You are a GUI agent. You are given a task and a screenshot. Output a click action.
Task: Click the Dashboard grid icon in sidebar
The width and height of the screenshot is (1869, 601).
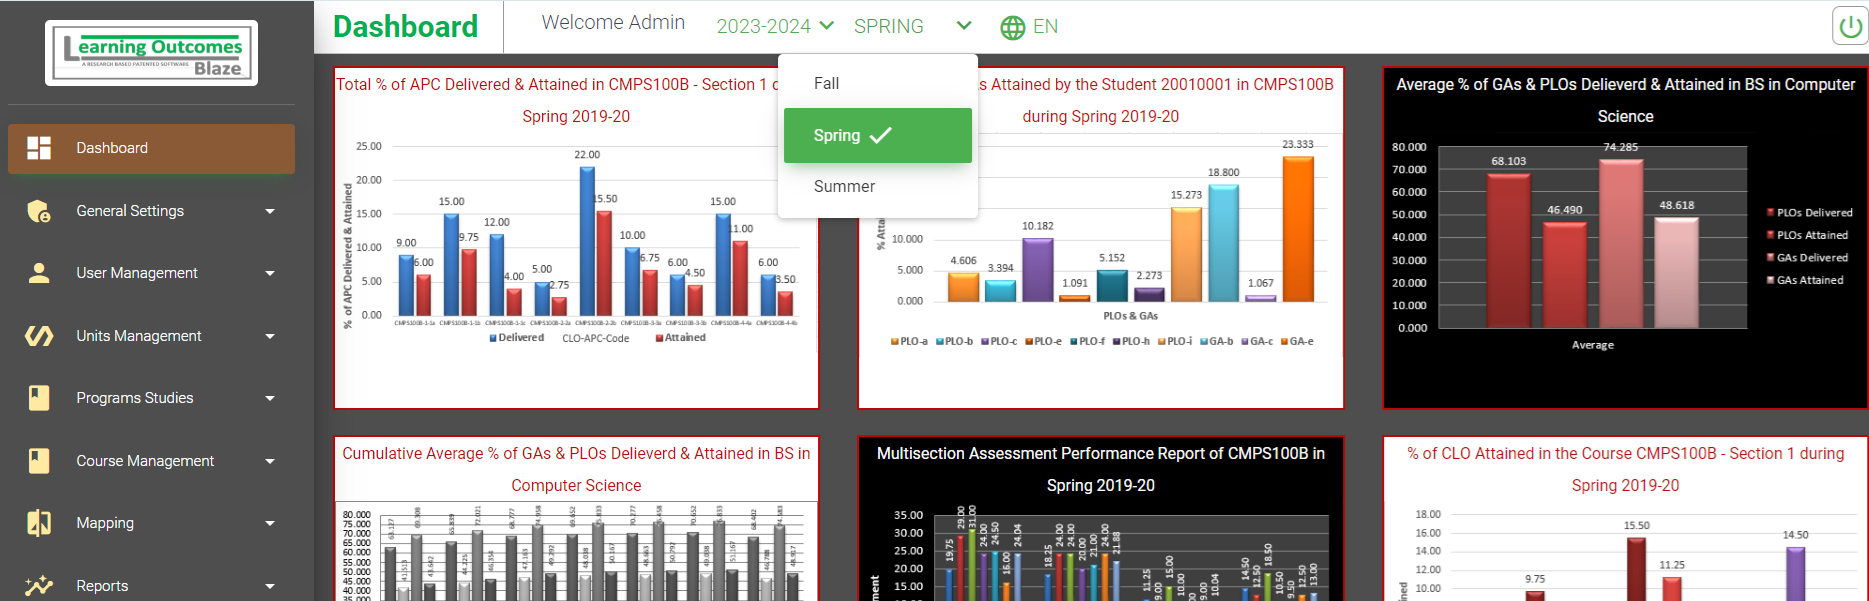39,148
